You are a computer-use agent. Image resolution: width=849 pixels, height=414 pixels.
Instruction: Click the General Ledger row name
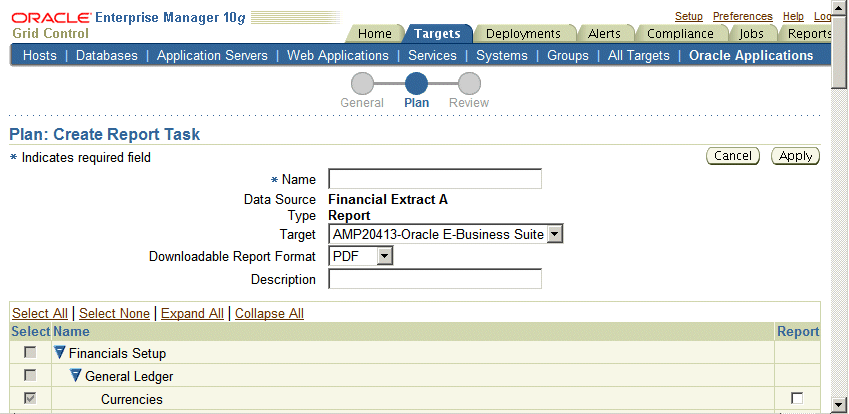pyautogui.click(x=129, y=376)
